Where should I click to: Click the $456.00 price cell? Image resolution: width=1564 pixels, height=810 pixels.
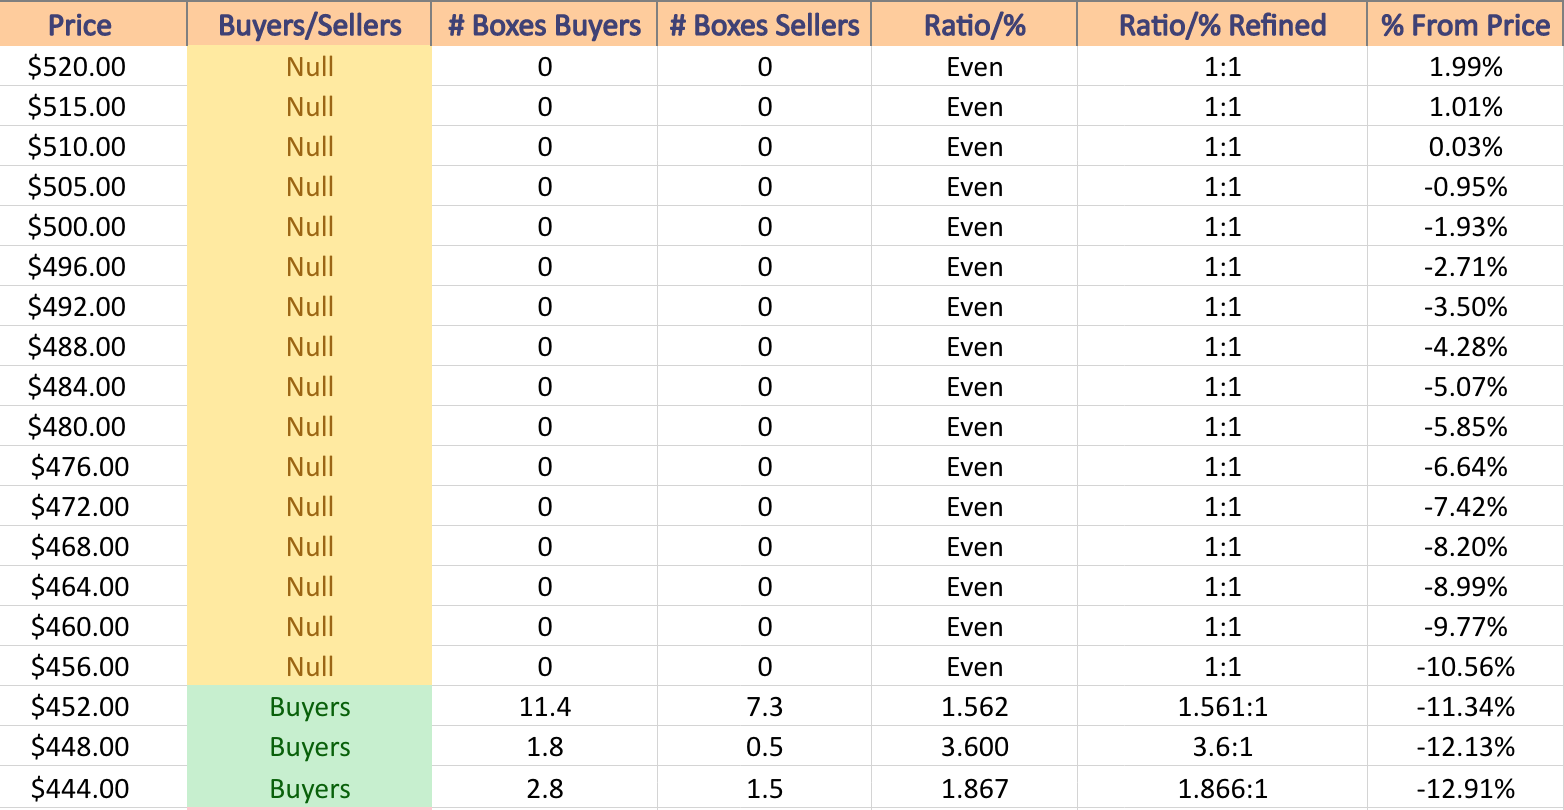pyautogui.click(x=94, y=667)
